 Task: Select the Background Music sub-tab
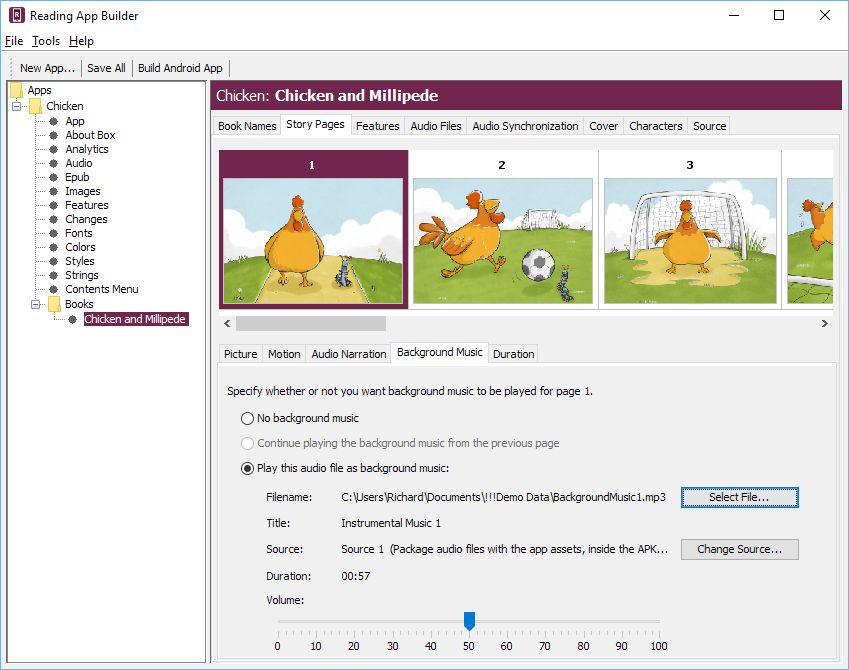pyautogui.click(x=439, y=352)
